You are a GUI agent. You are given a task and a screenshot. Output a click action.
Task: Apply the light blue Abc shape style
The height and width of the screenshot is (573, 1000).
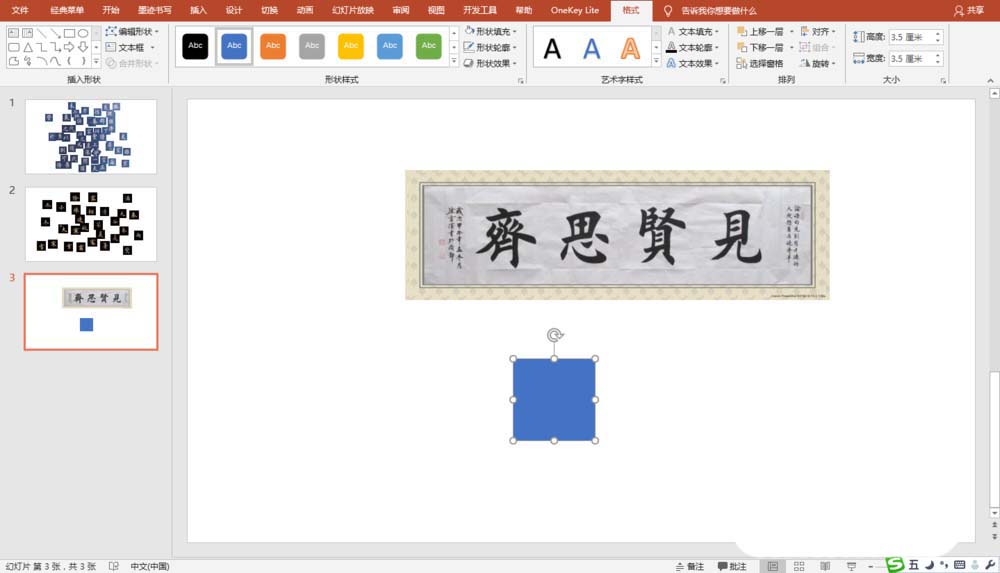[390, 46]
